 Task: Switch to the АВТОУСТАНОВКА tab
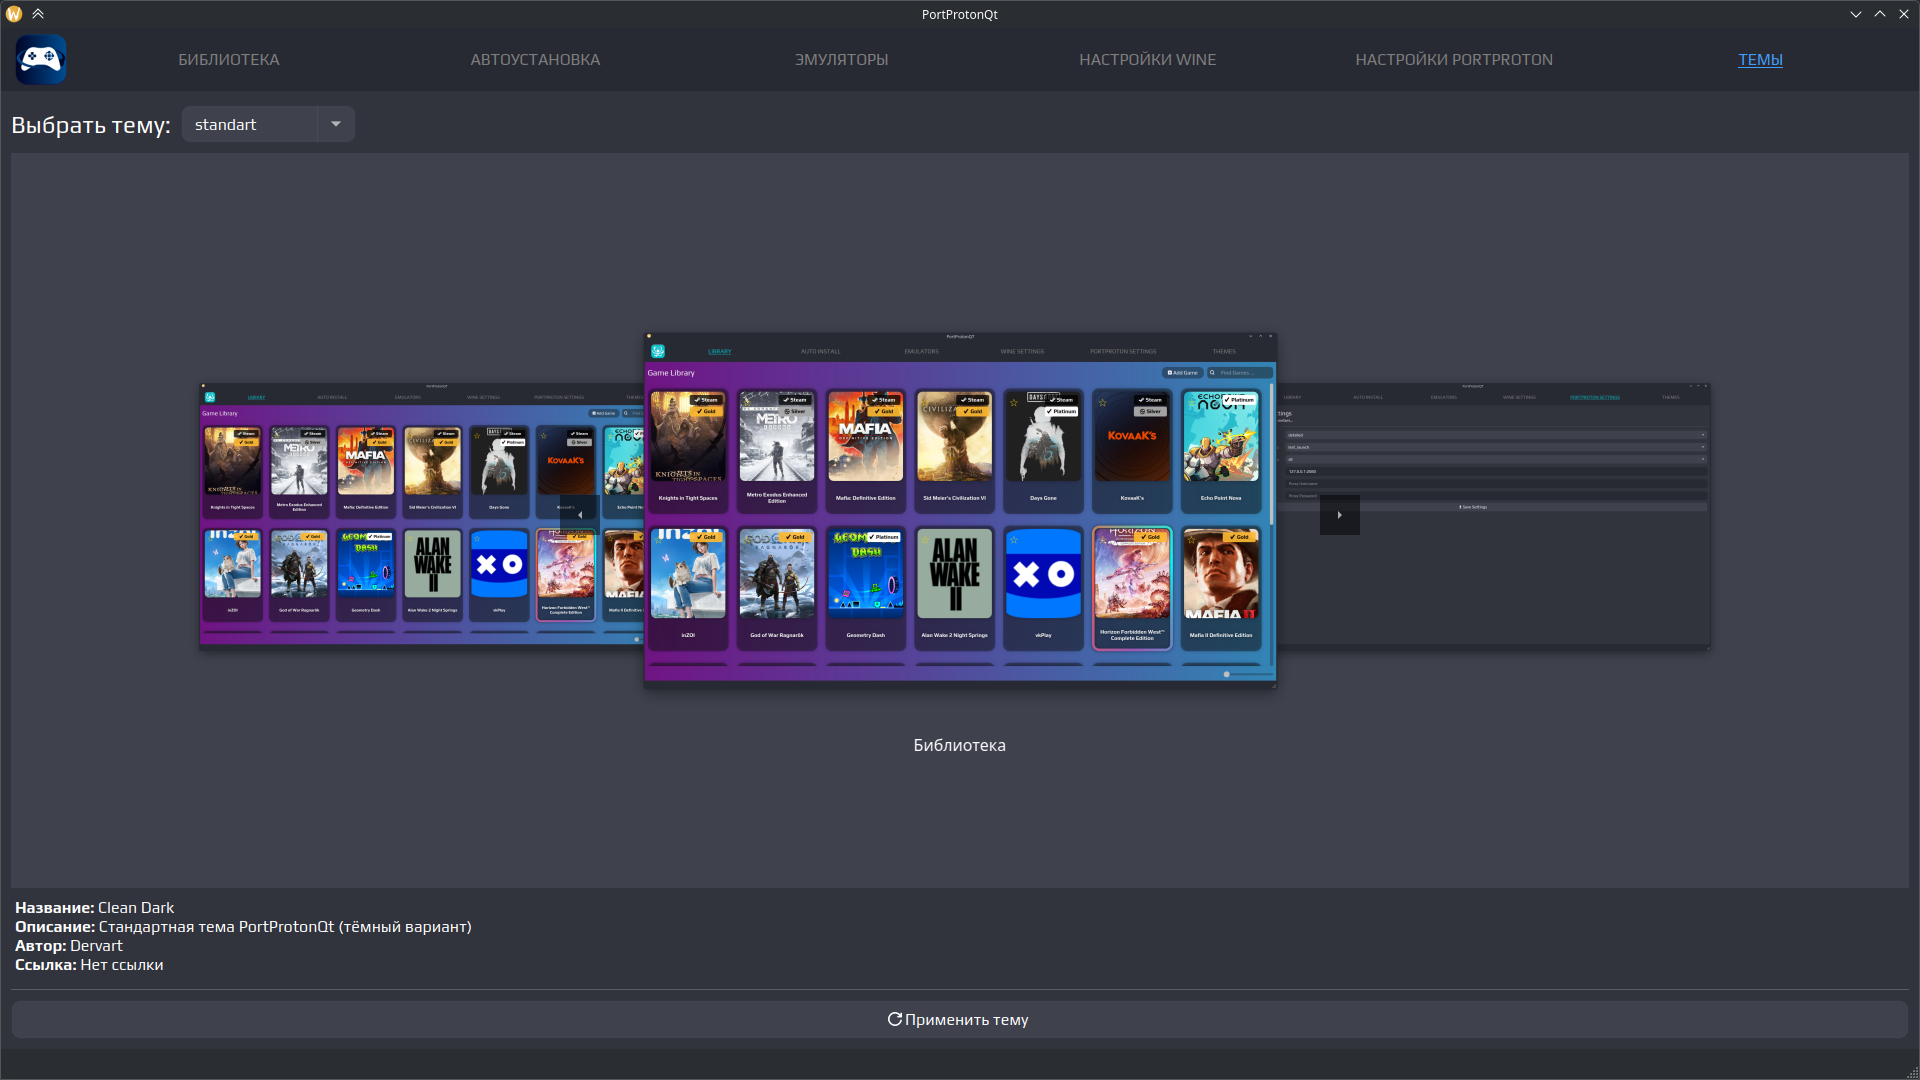[x=535, y=60]
